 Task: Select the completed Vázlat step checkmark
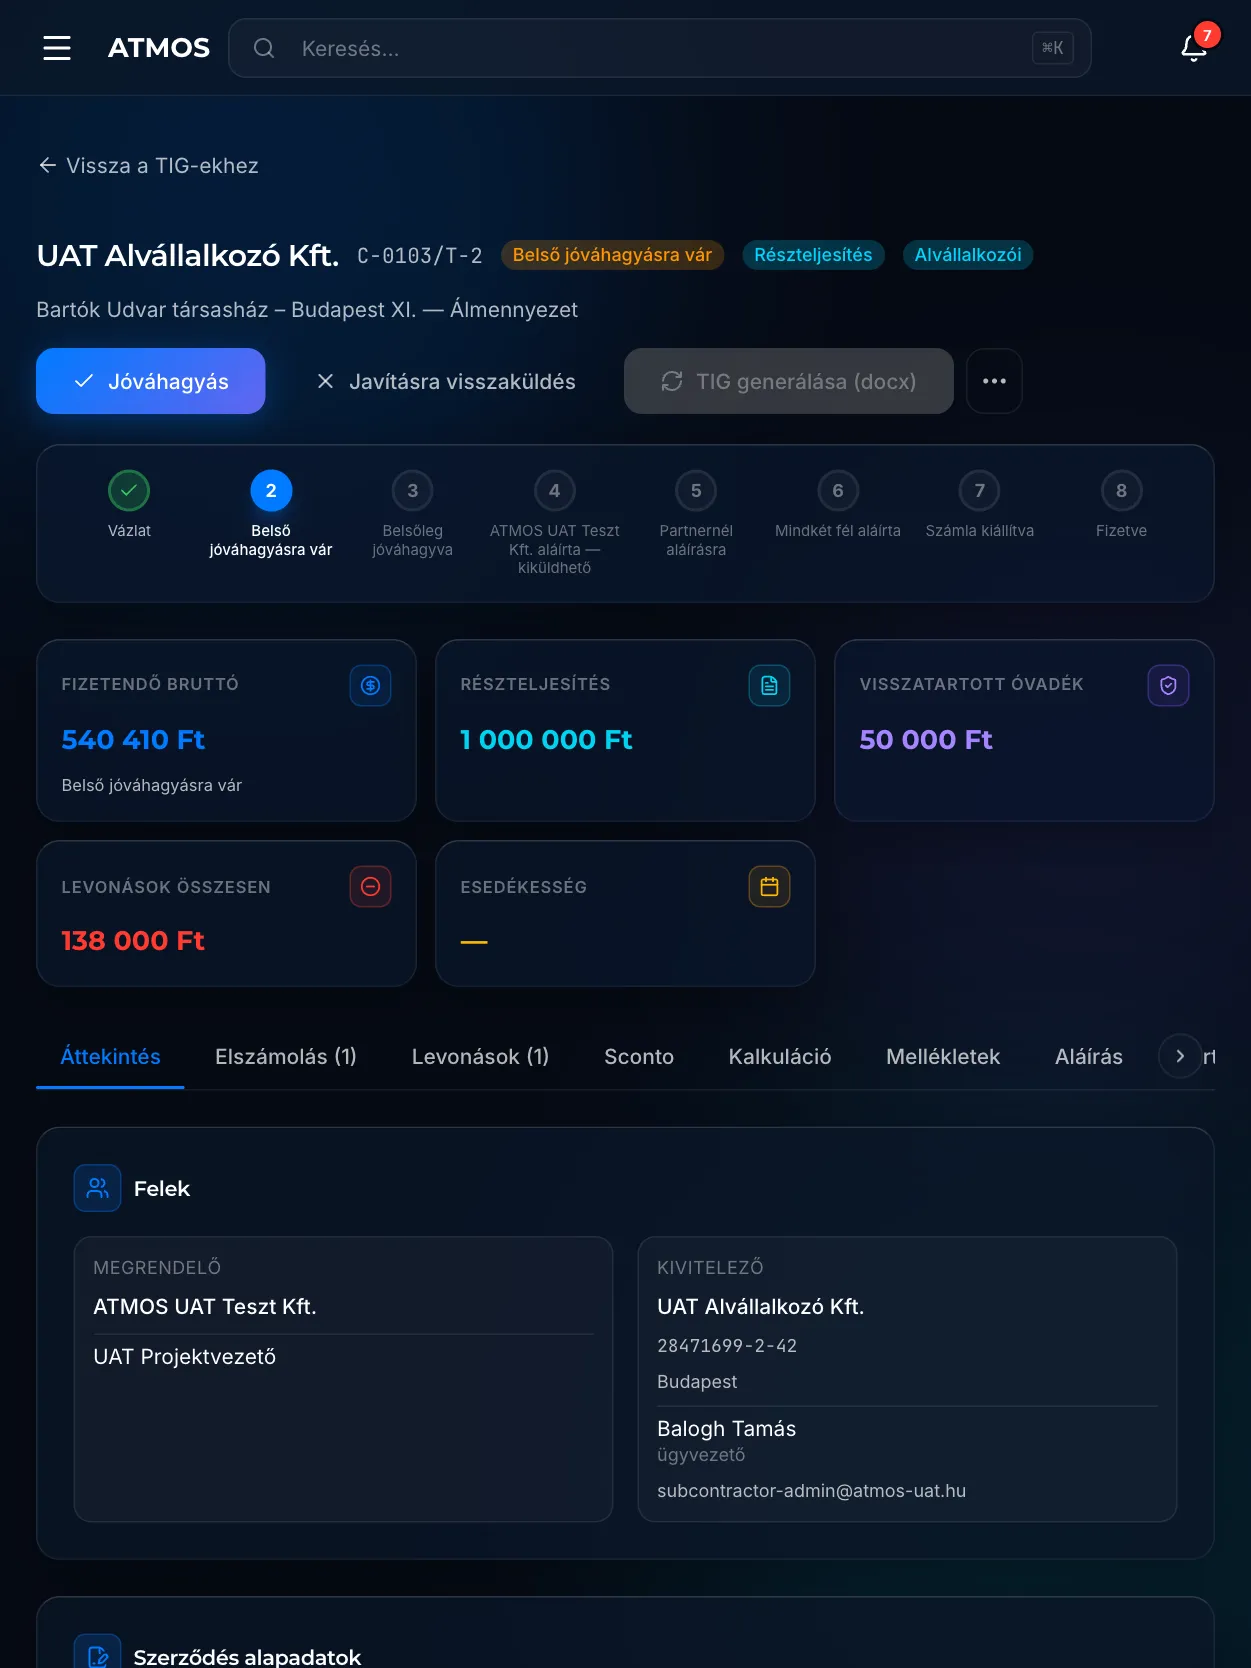tap(129, 491)
